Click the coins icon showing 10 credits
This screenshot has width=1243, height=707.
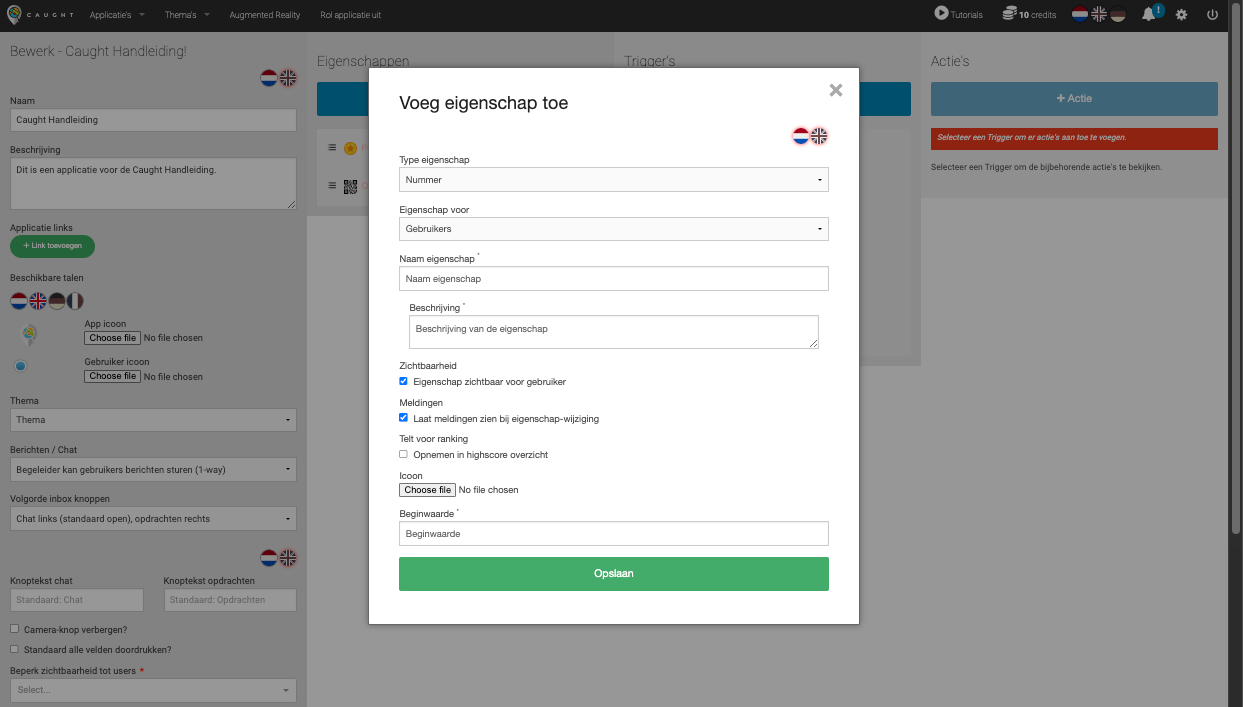(1008, 14)
